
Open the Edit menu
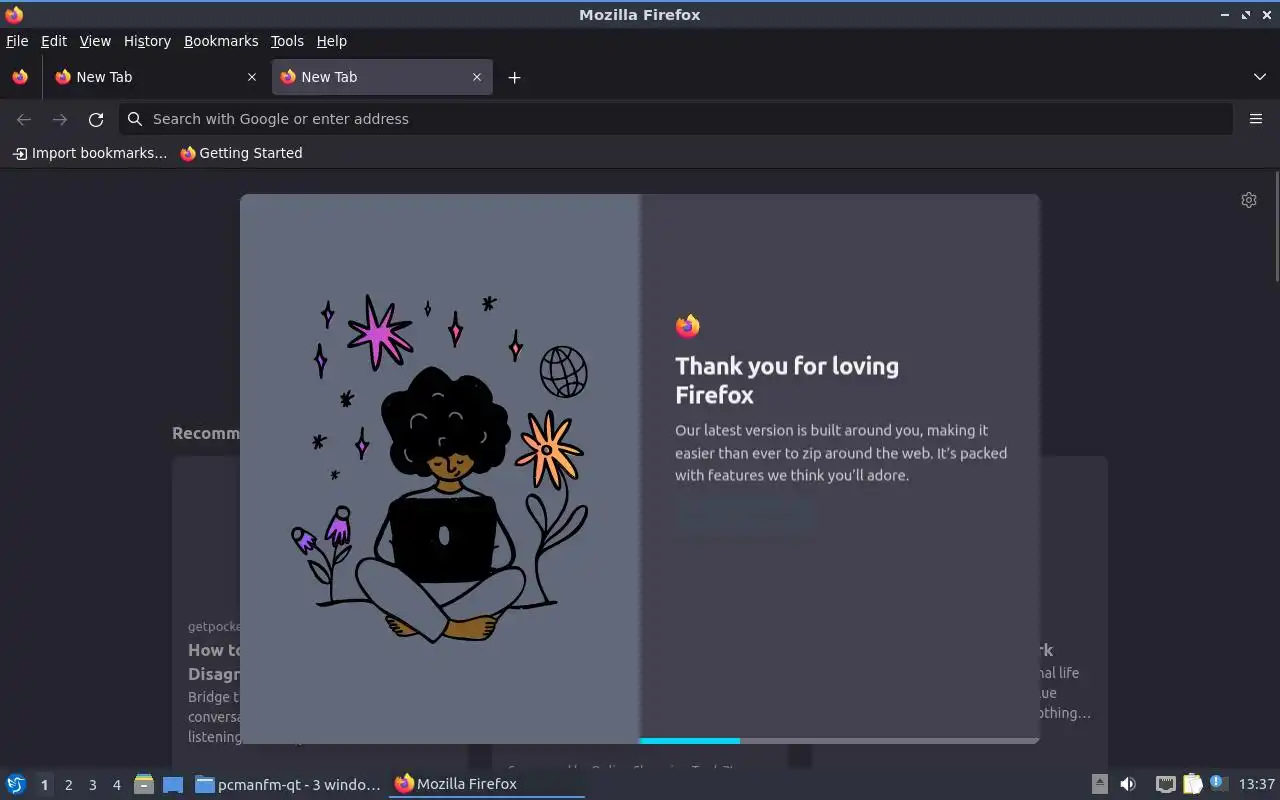coord(53,41)
